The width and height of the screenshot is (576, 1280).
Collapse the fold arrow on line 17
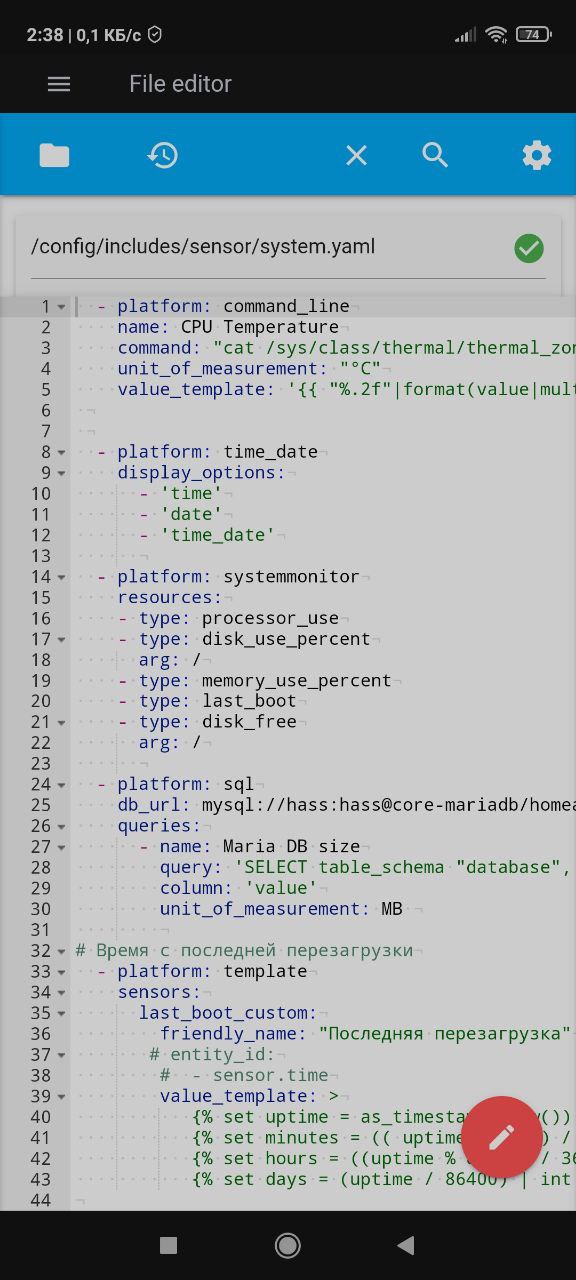(x=61, y=639)
